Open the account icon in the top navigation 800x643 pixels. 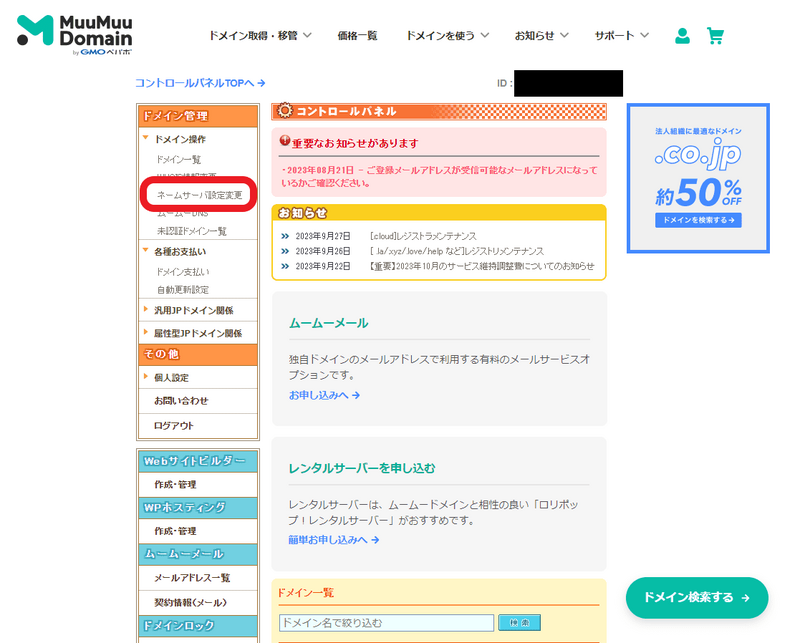(682, 34)
